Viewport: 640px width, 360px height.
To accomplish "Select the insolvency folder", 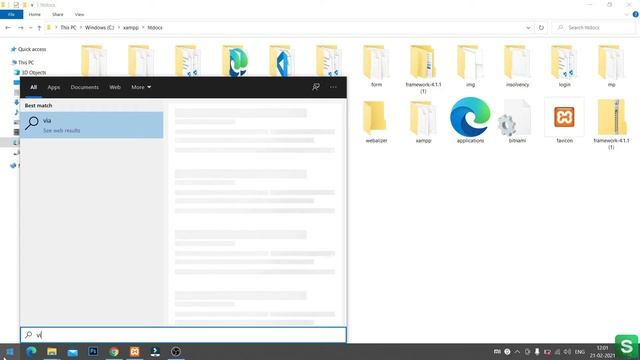I will [517, 66].
